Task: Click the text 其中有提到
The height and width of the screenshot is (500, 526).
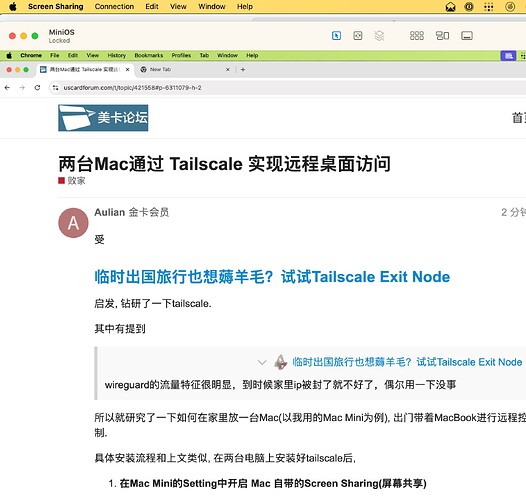Action: pyautogui.click(x=120, y=329)
